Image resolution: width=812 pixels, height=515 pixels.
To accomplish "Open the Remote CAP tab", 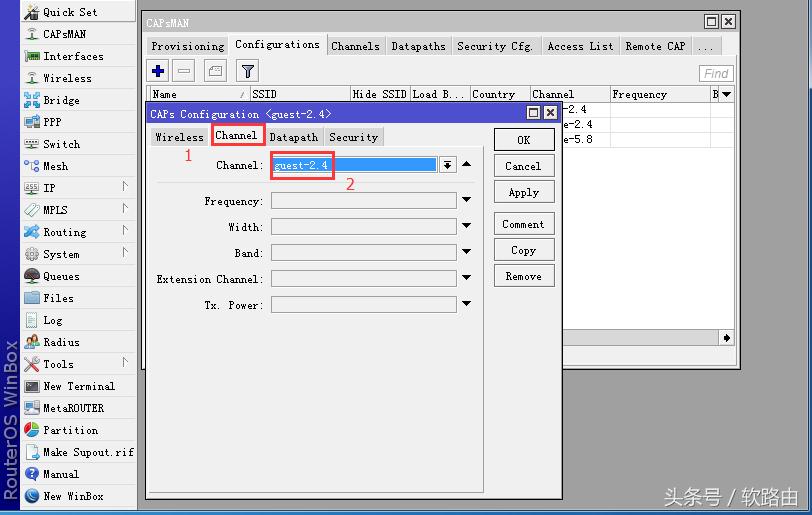I will (655, 46).
